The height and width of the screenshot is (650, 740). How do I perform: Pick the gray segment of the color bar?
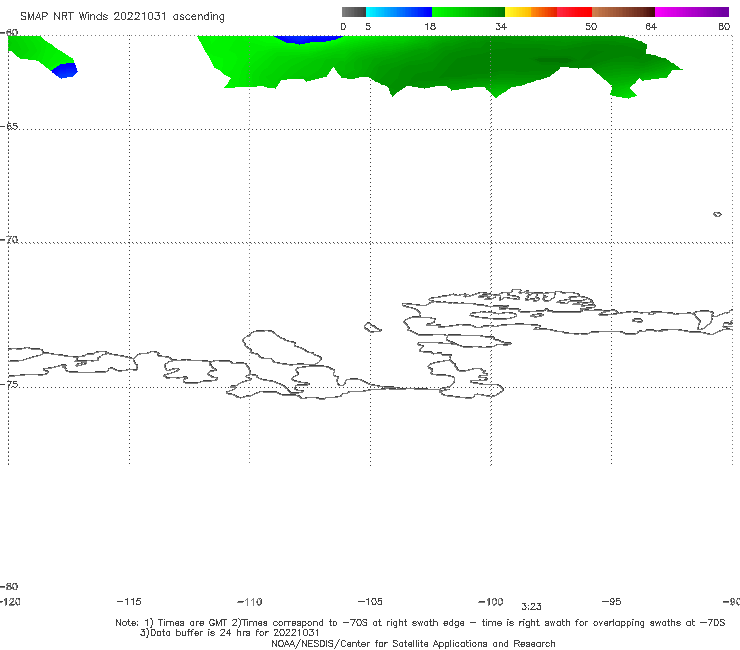pos(353,12)
